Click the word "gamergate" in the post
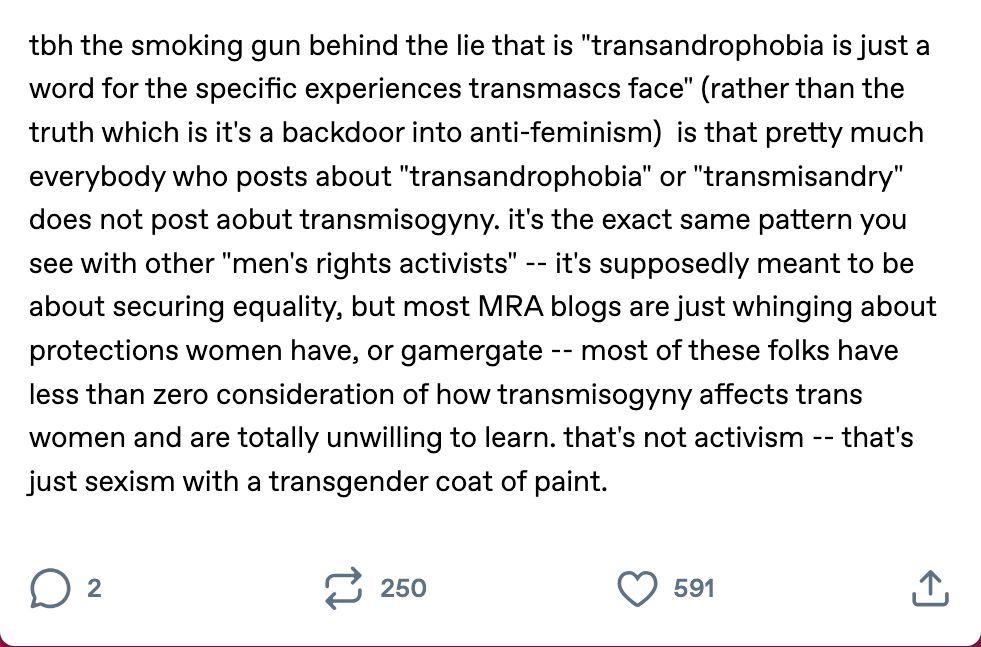 471,350
